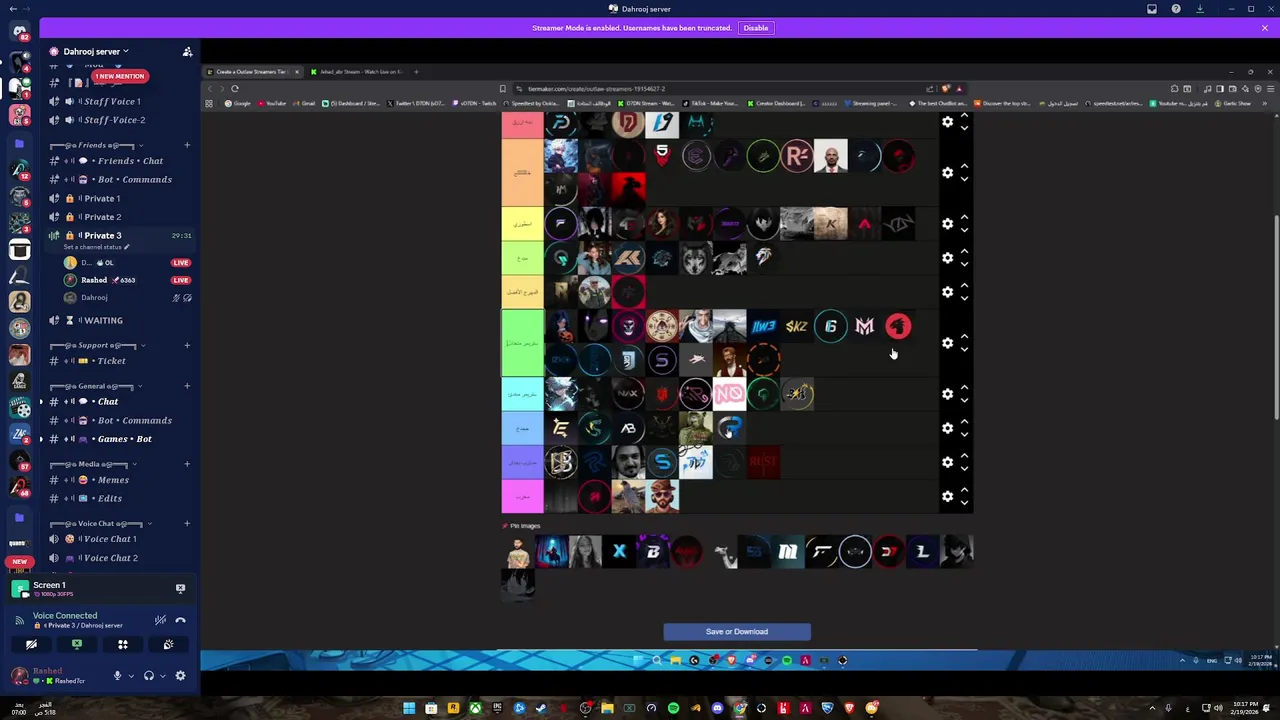Open Discord user settings gear
Image resolution: width=1280 pixels, height=720 pixels.
180,676
